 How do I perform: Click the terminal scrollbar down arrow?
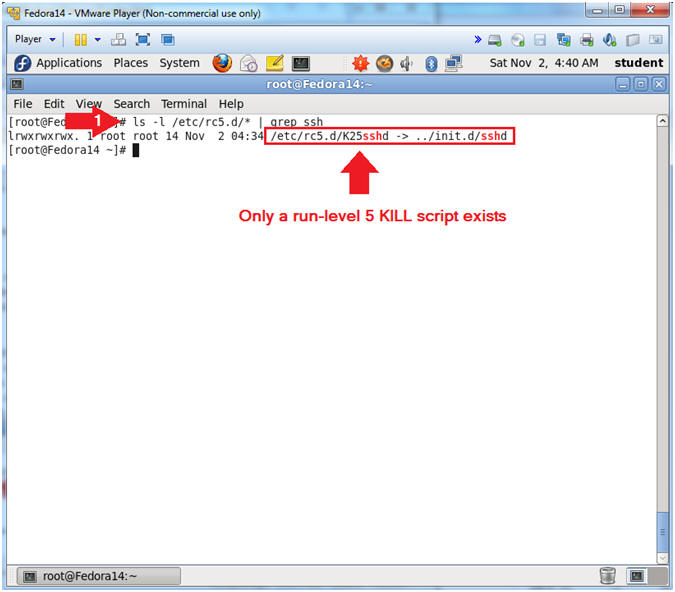663,558
